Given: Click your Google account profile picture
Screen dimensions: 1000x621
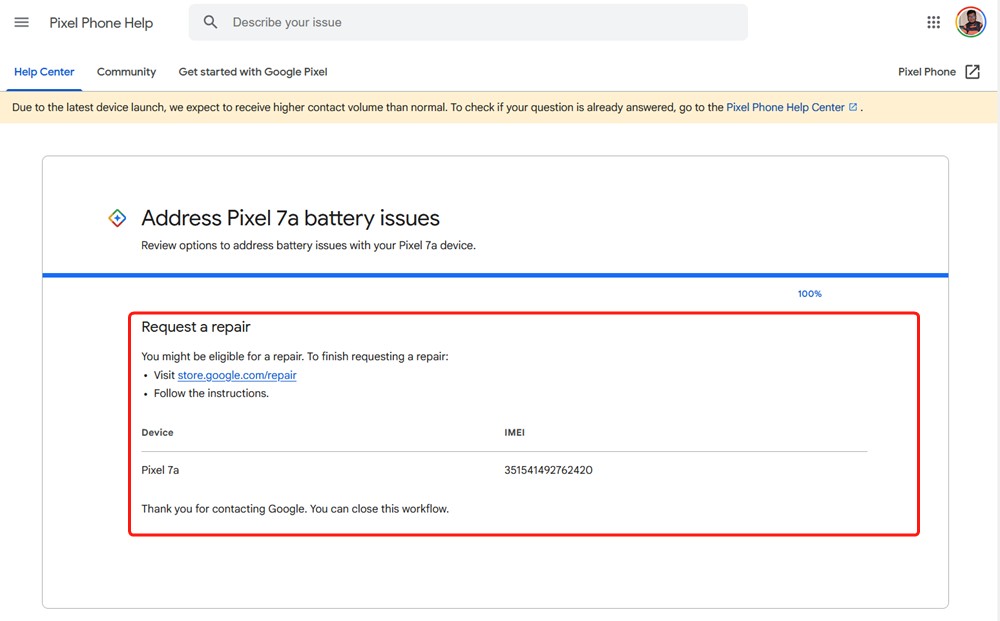Looking at the screenshot, I should click(x=970, y=21).
